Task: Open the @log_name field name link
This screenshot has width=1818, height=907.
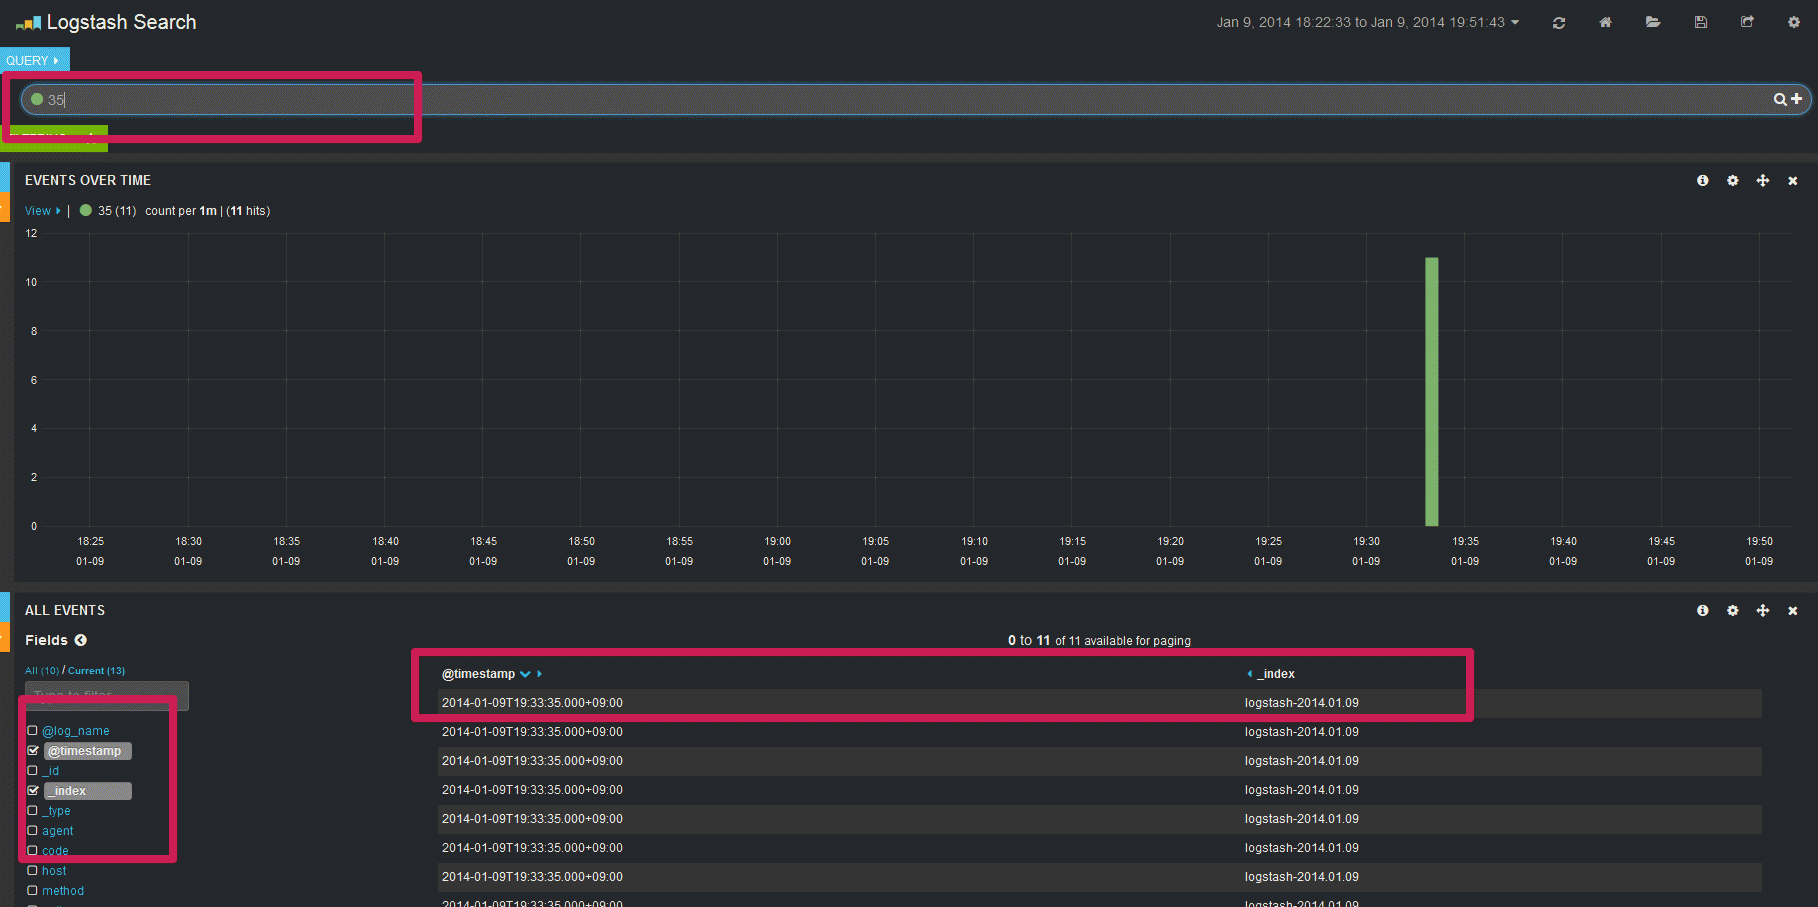Action: click(76, 731)
